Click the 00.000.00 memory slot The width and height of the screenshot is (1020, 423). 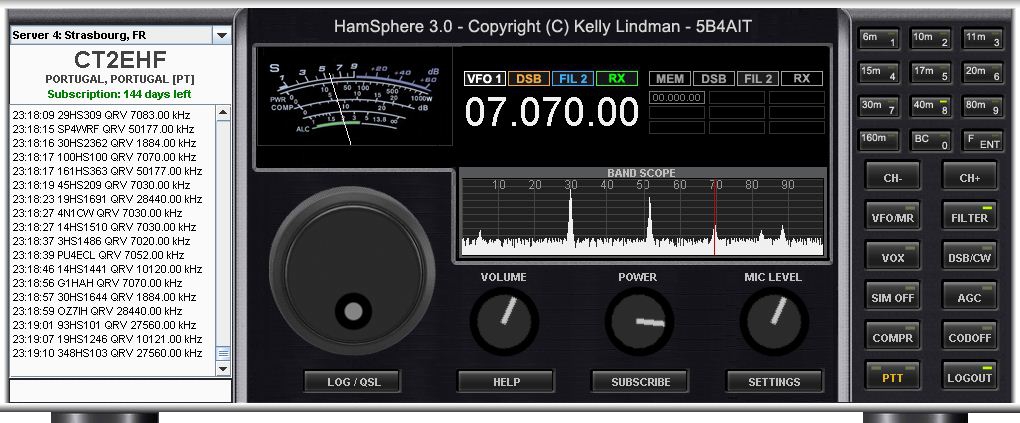point(677,98)
